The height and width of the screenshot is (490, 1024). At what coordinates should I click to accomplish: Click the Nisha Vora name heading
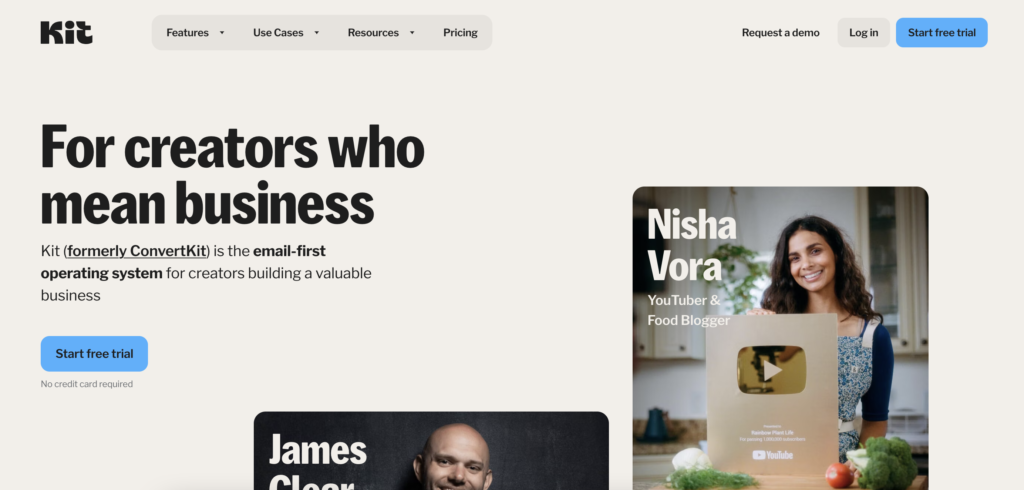coord(692,244)
